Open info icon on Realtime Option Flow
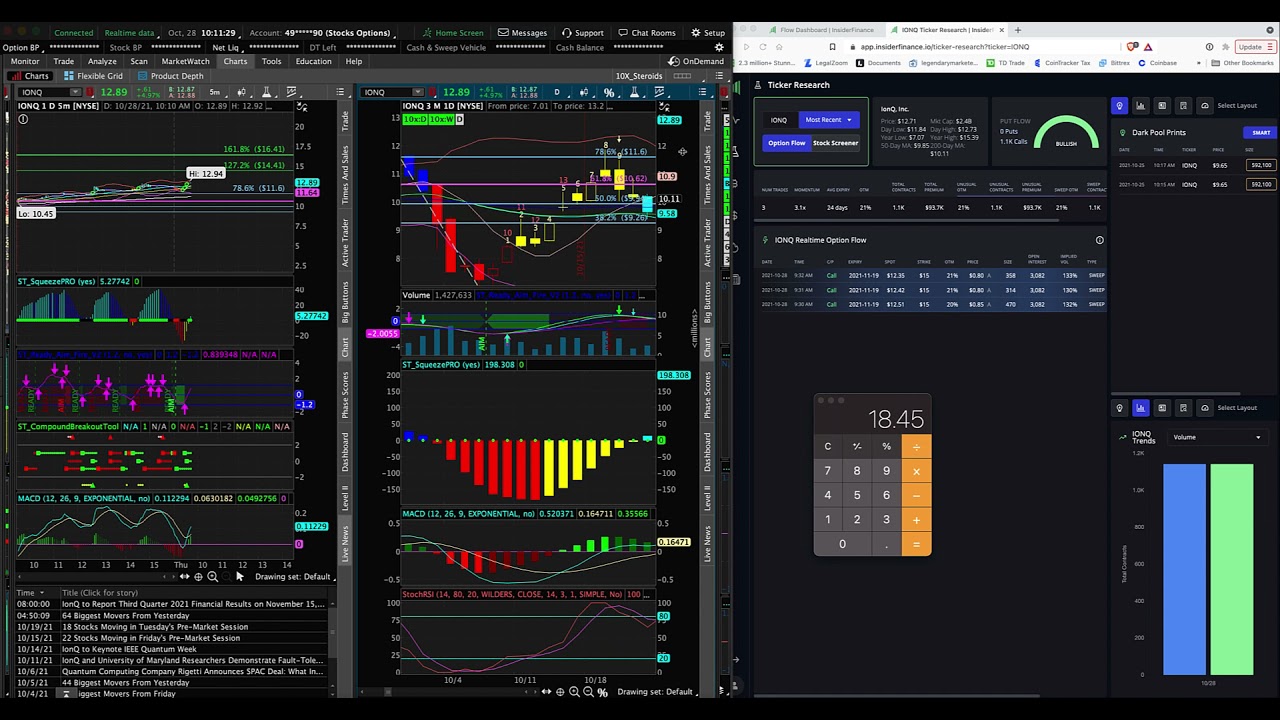 1099,240
